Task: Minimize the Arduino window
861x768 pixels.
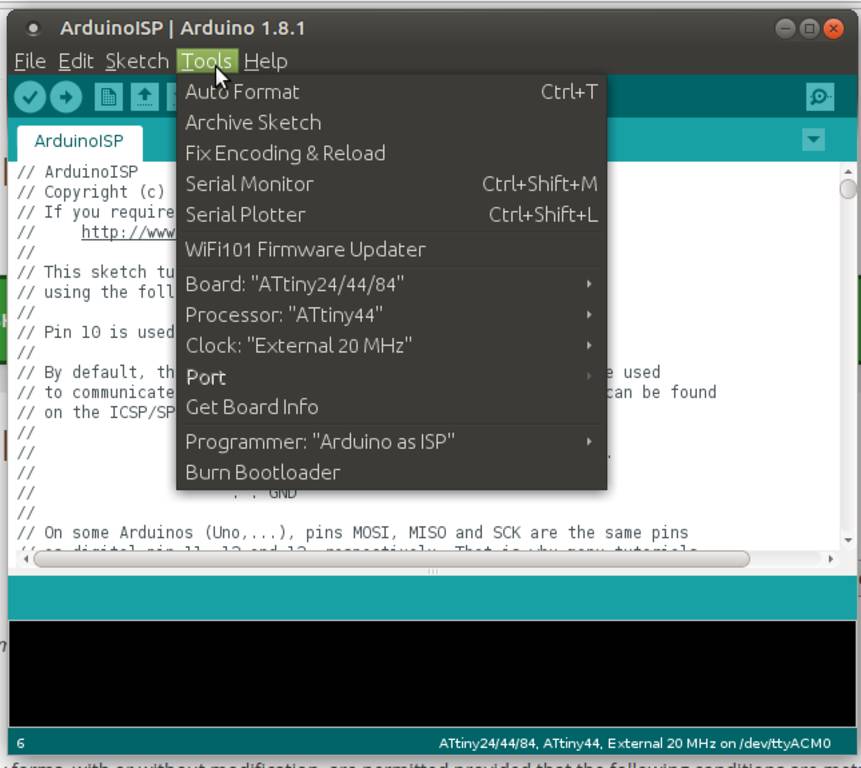Action: click(x=785, y=28)
